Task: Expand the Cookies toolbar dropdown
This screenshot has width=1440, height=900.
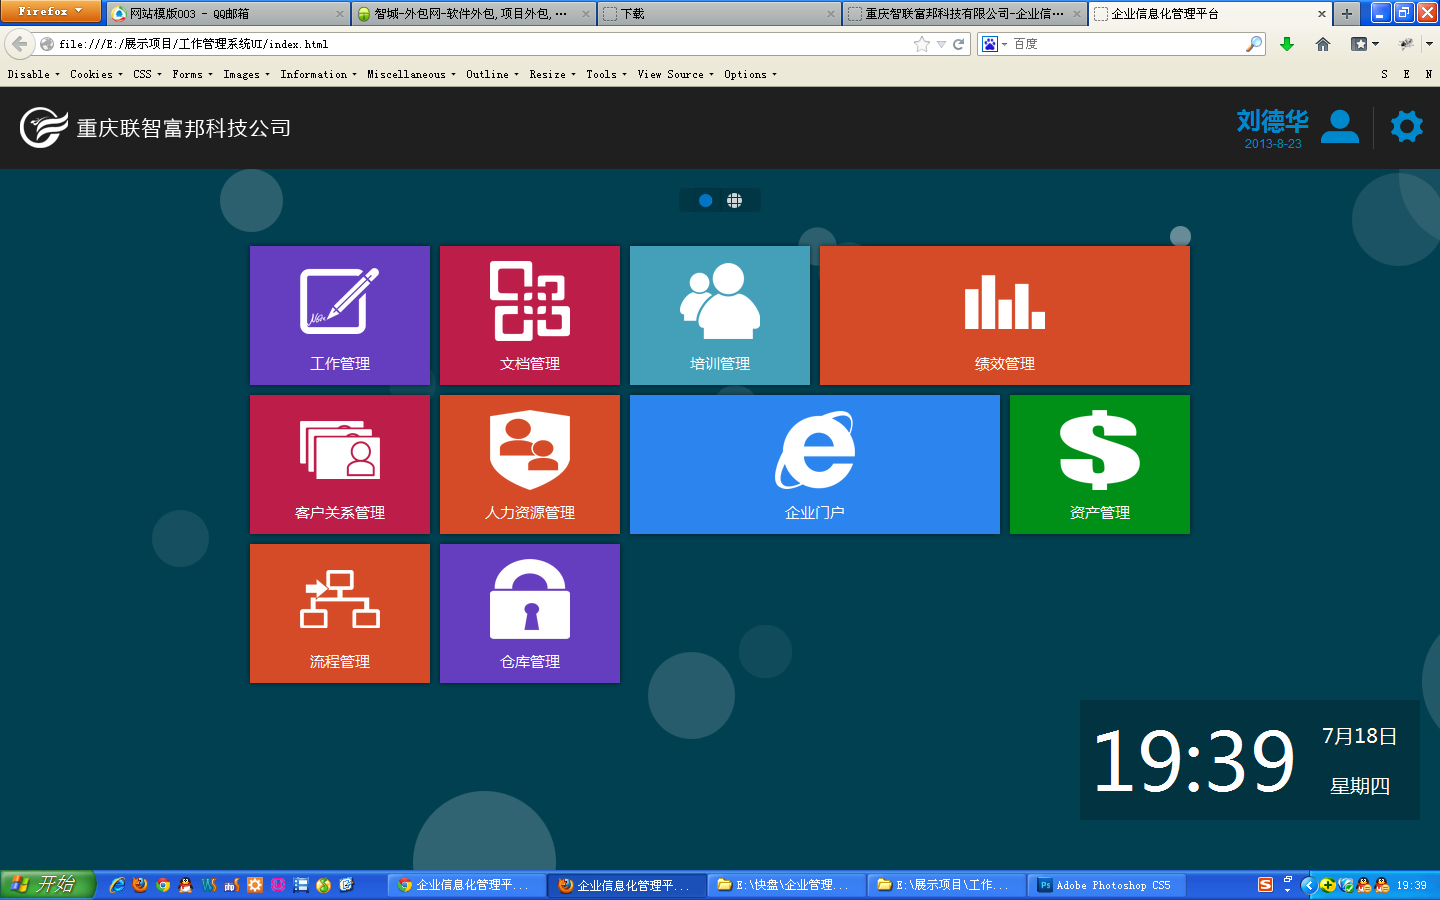Action: click(96, 74)
